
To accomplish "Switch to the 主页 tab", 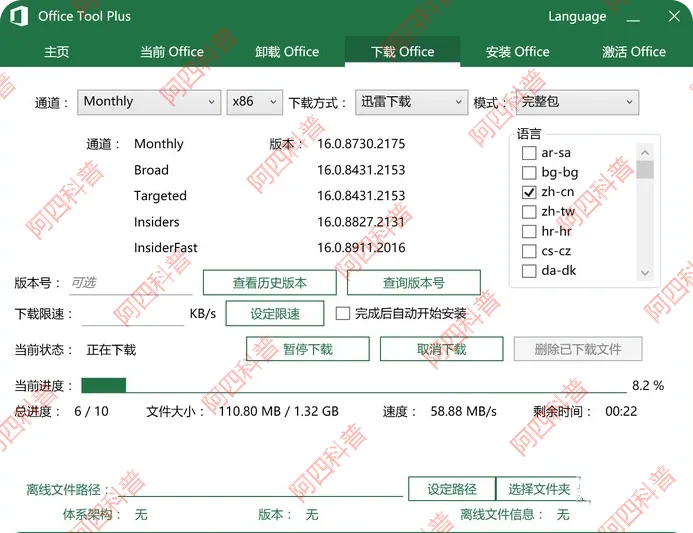I will click(x=57, y=52).
